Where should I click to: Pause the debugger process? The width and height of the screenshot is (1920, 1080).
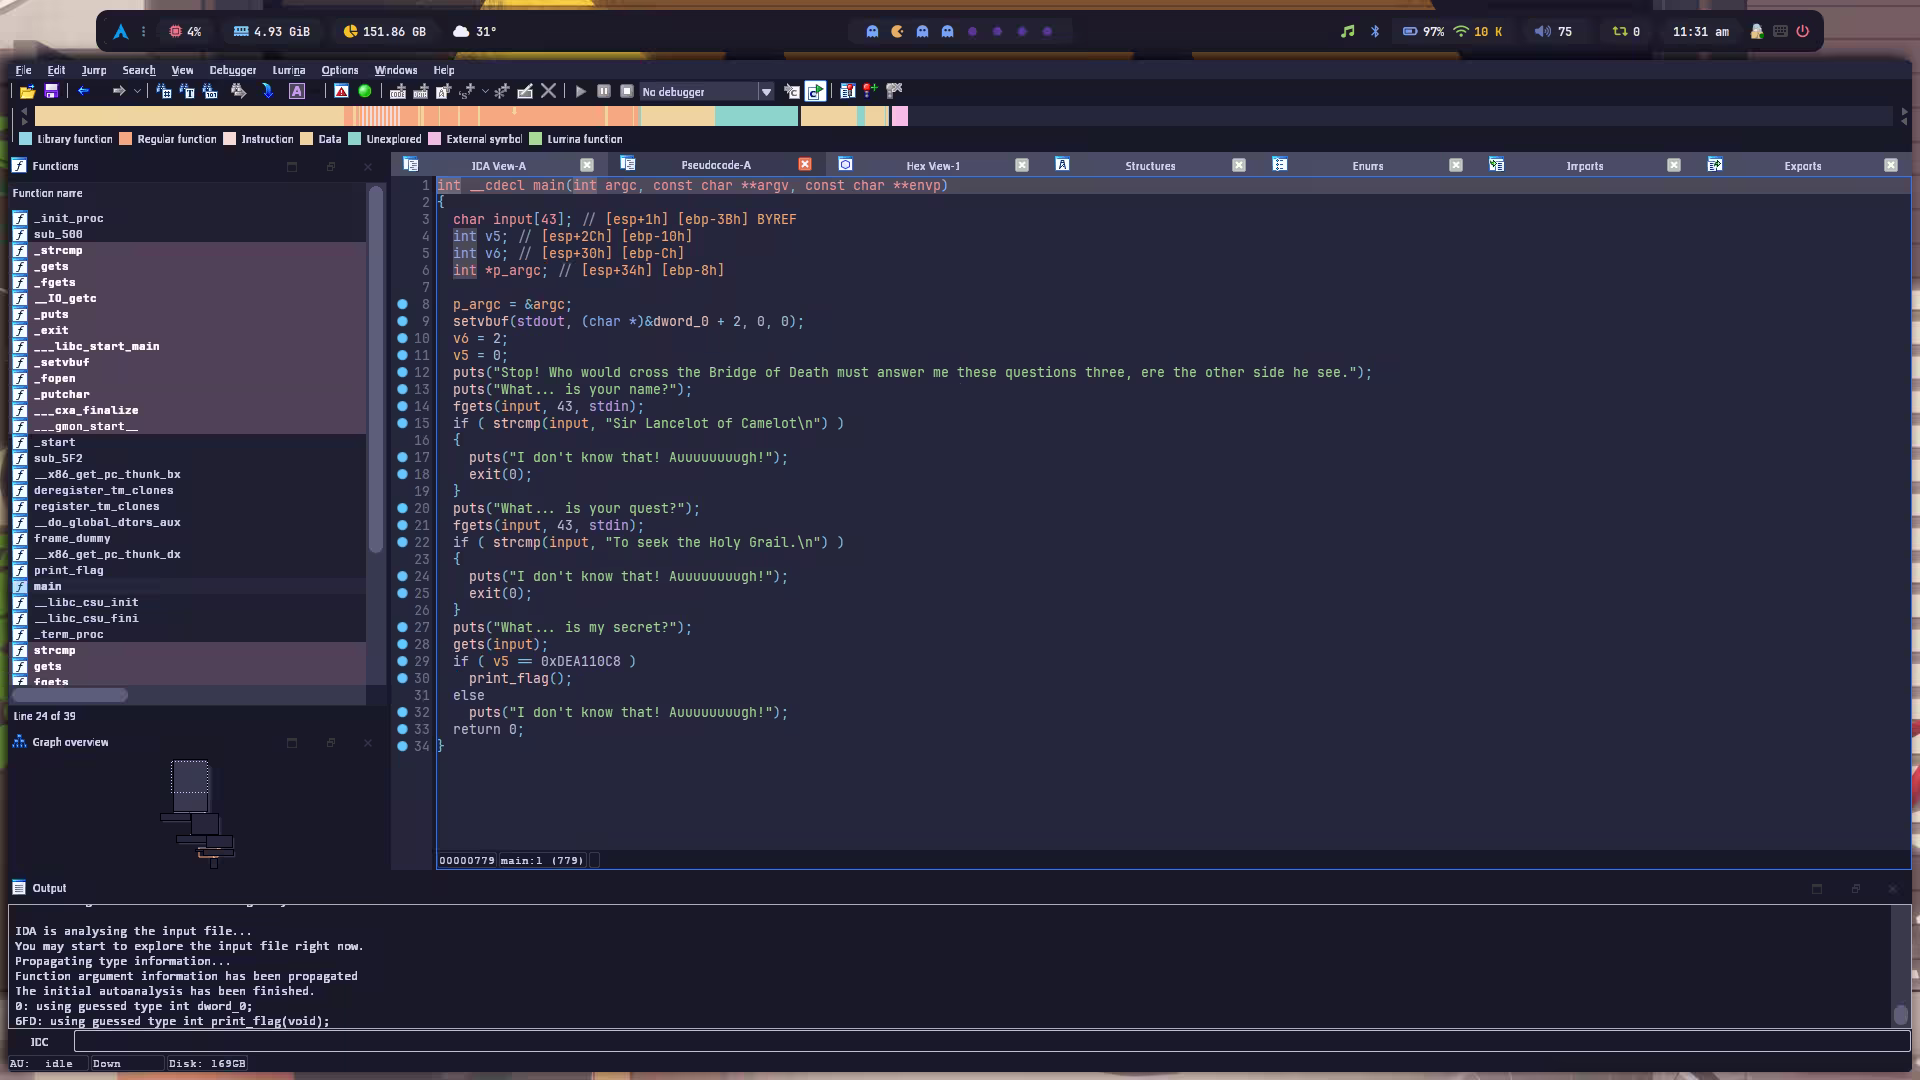pyautogui.click(x=604, y=91)
